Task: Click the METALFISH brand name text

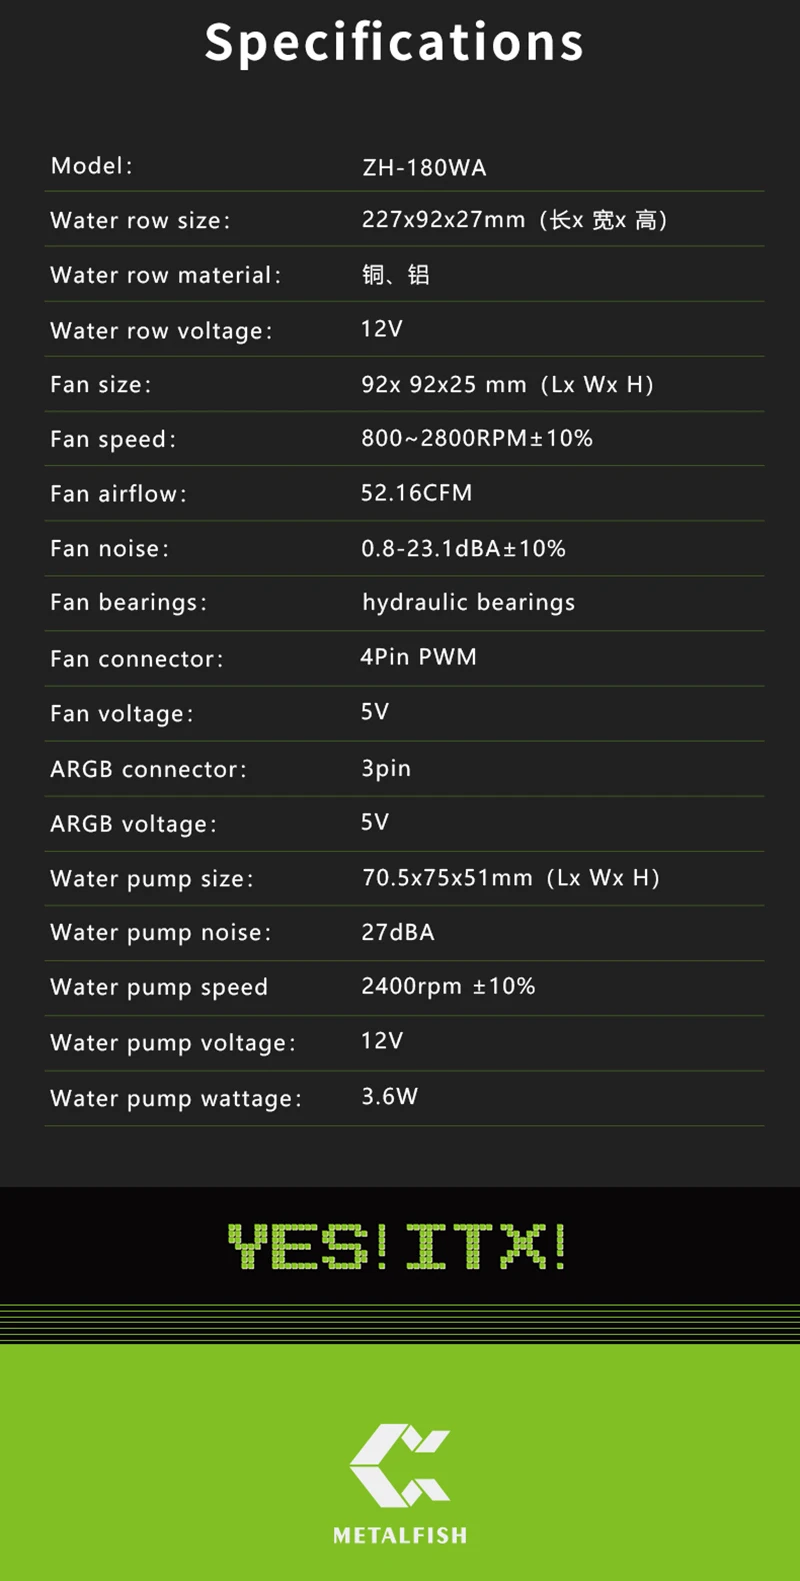Action: click(x=400, y=1535)
